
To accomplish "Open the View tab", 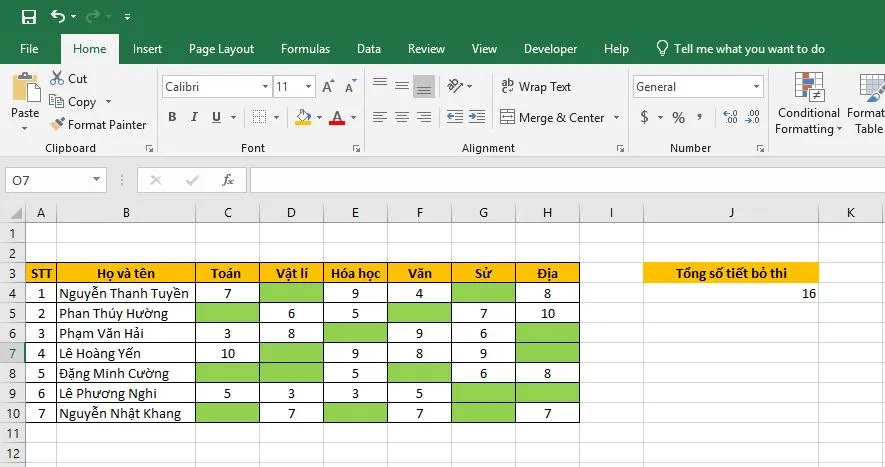I will coord(484,49).
